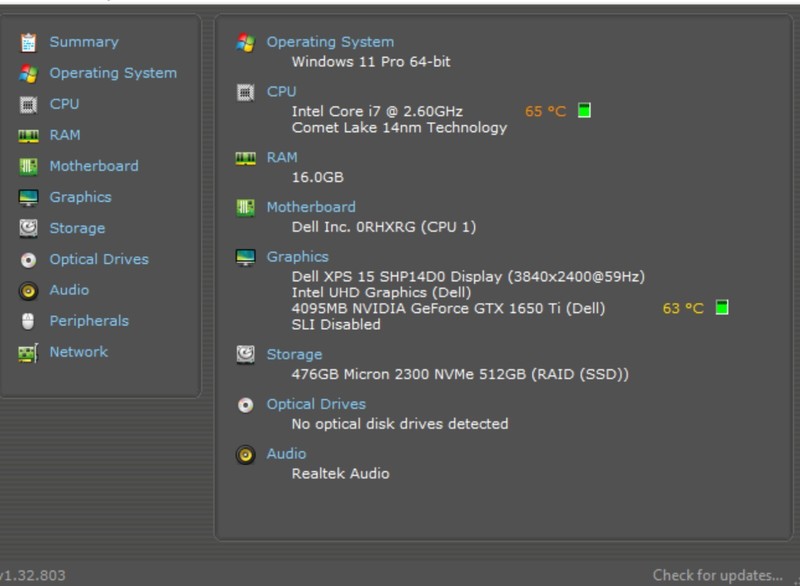Viewport: 800px width, 586px height.
Task: Click the 16.0GB RAM value
Action: [317, 177]
